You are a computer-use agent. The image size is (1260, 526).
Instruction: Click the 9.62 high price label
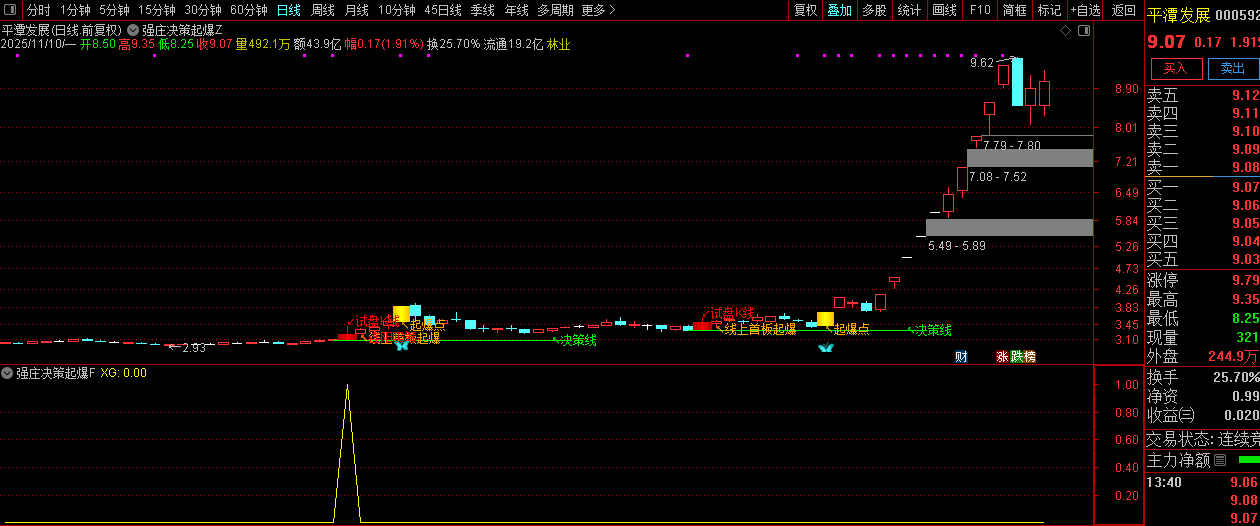tap(982, 63)
